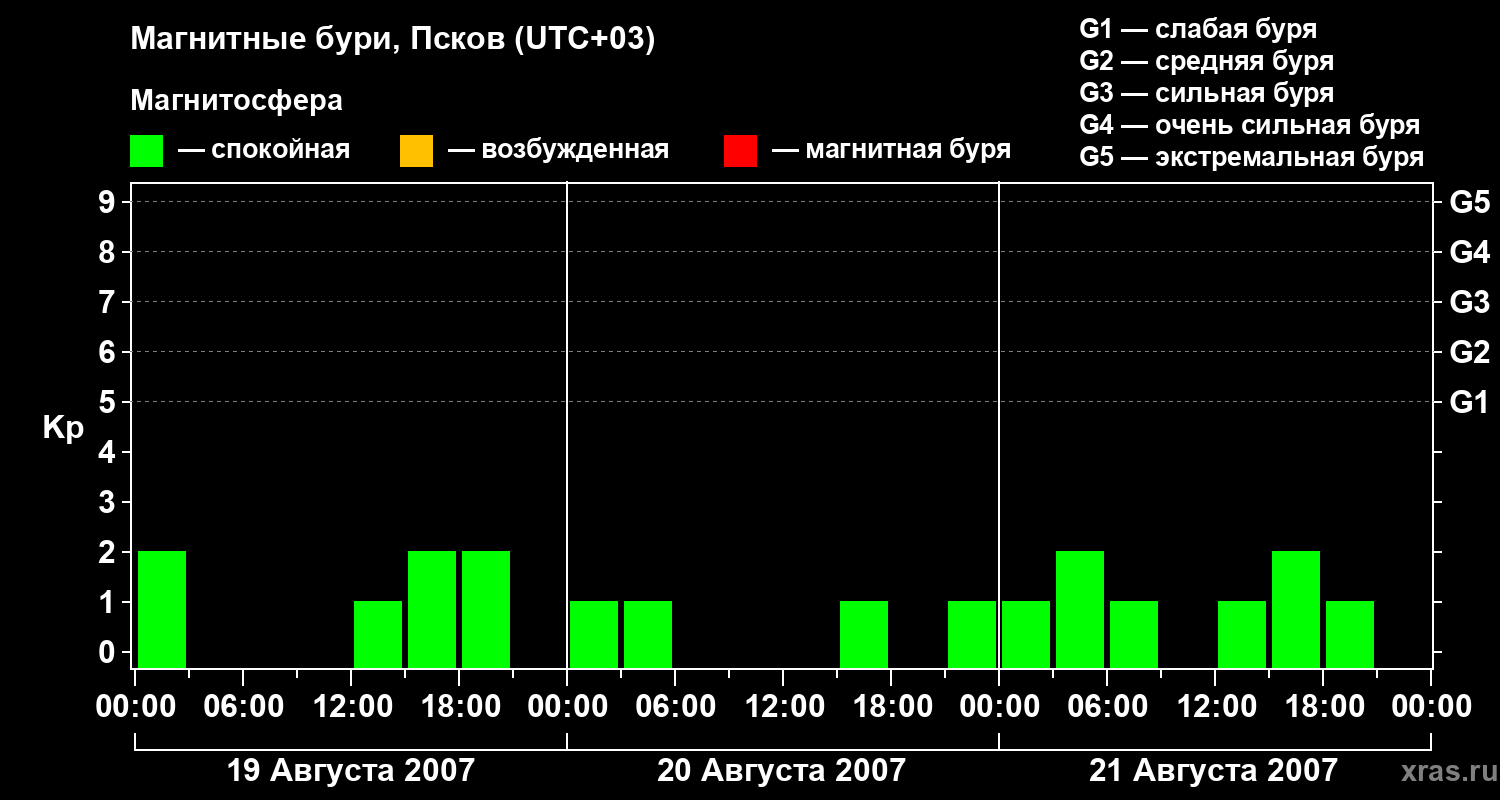1500x800 pixels.
Task: Click the right-axis G1 tick label
Action: coord(1470,402)
